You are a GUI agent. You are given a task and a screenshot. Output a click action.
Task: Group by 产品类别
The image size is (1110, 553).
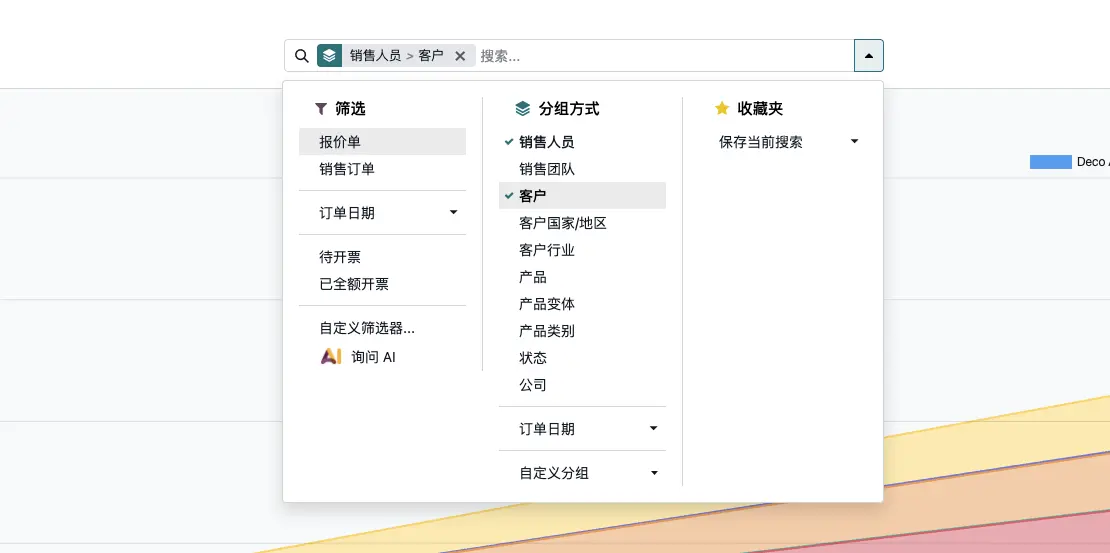[582, 331]
